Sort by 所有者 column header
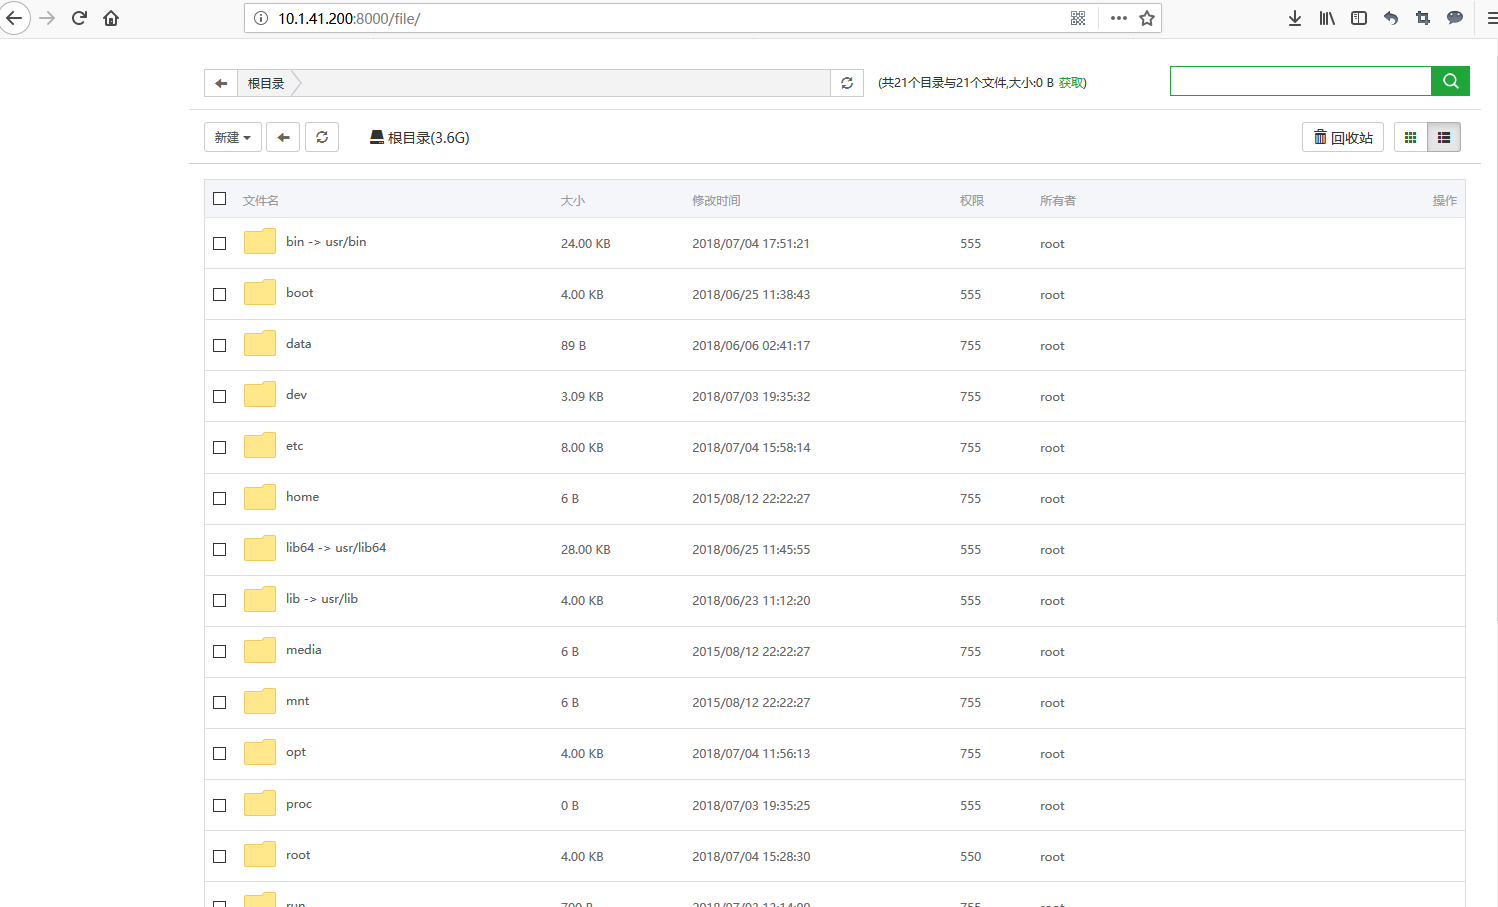Image resolution: width=1498 pixels, height=907 pixels. coord(1058,200)
